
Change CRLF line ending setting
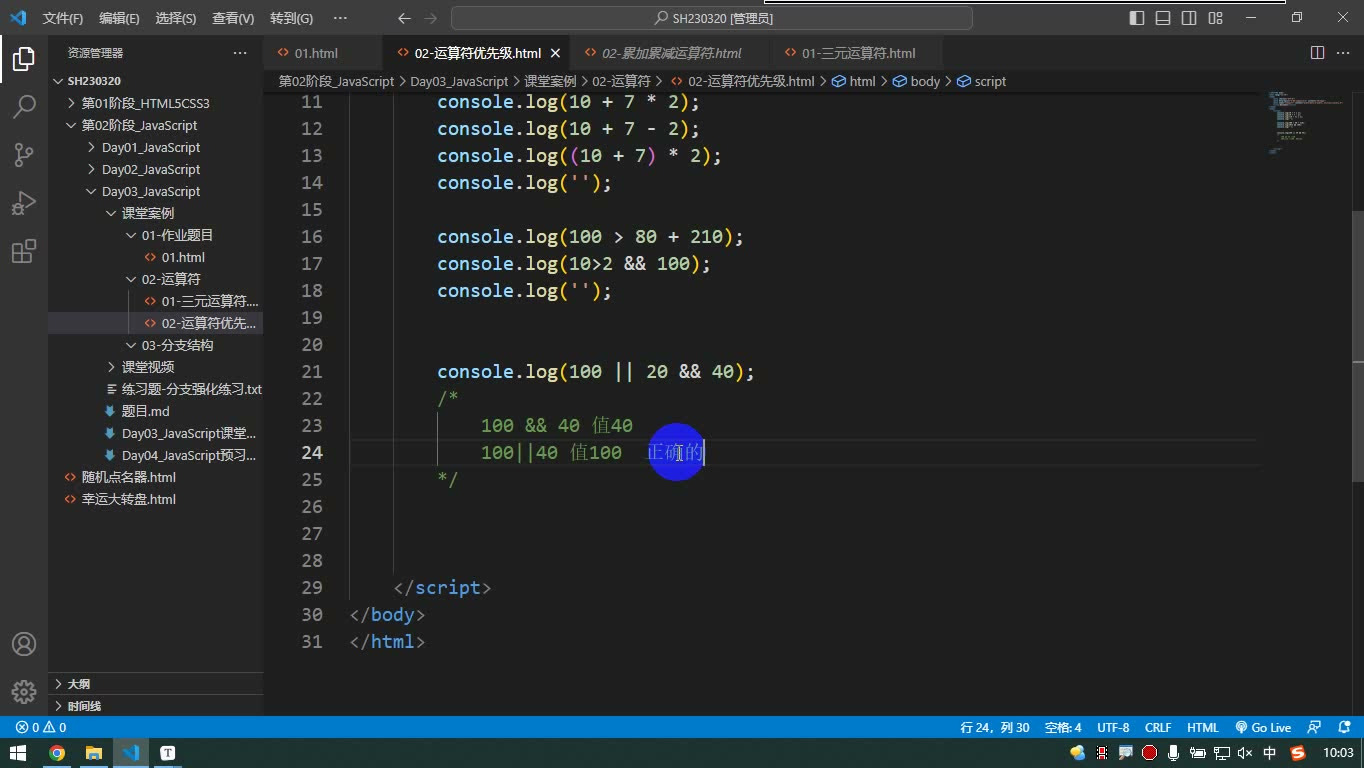[x=1158, y=727]
